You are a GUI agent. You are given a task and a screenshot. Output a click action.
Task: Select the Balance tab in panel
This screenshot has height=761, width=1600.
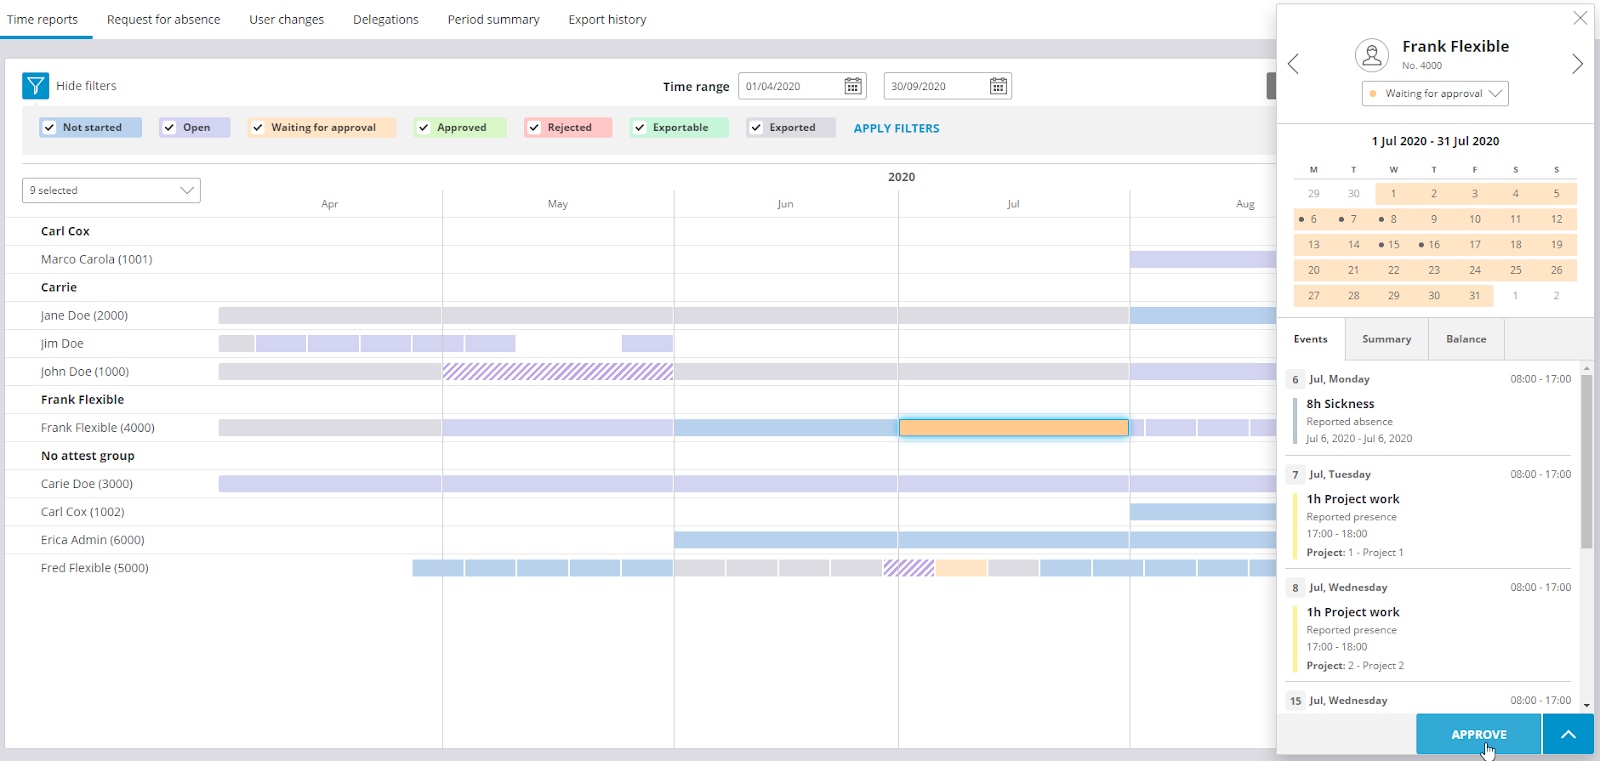coord(1466,339)
